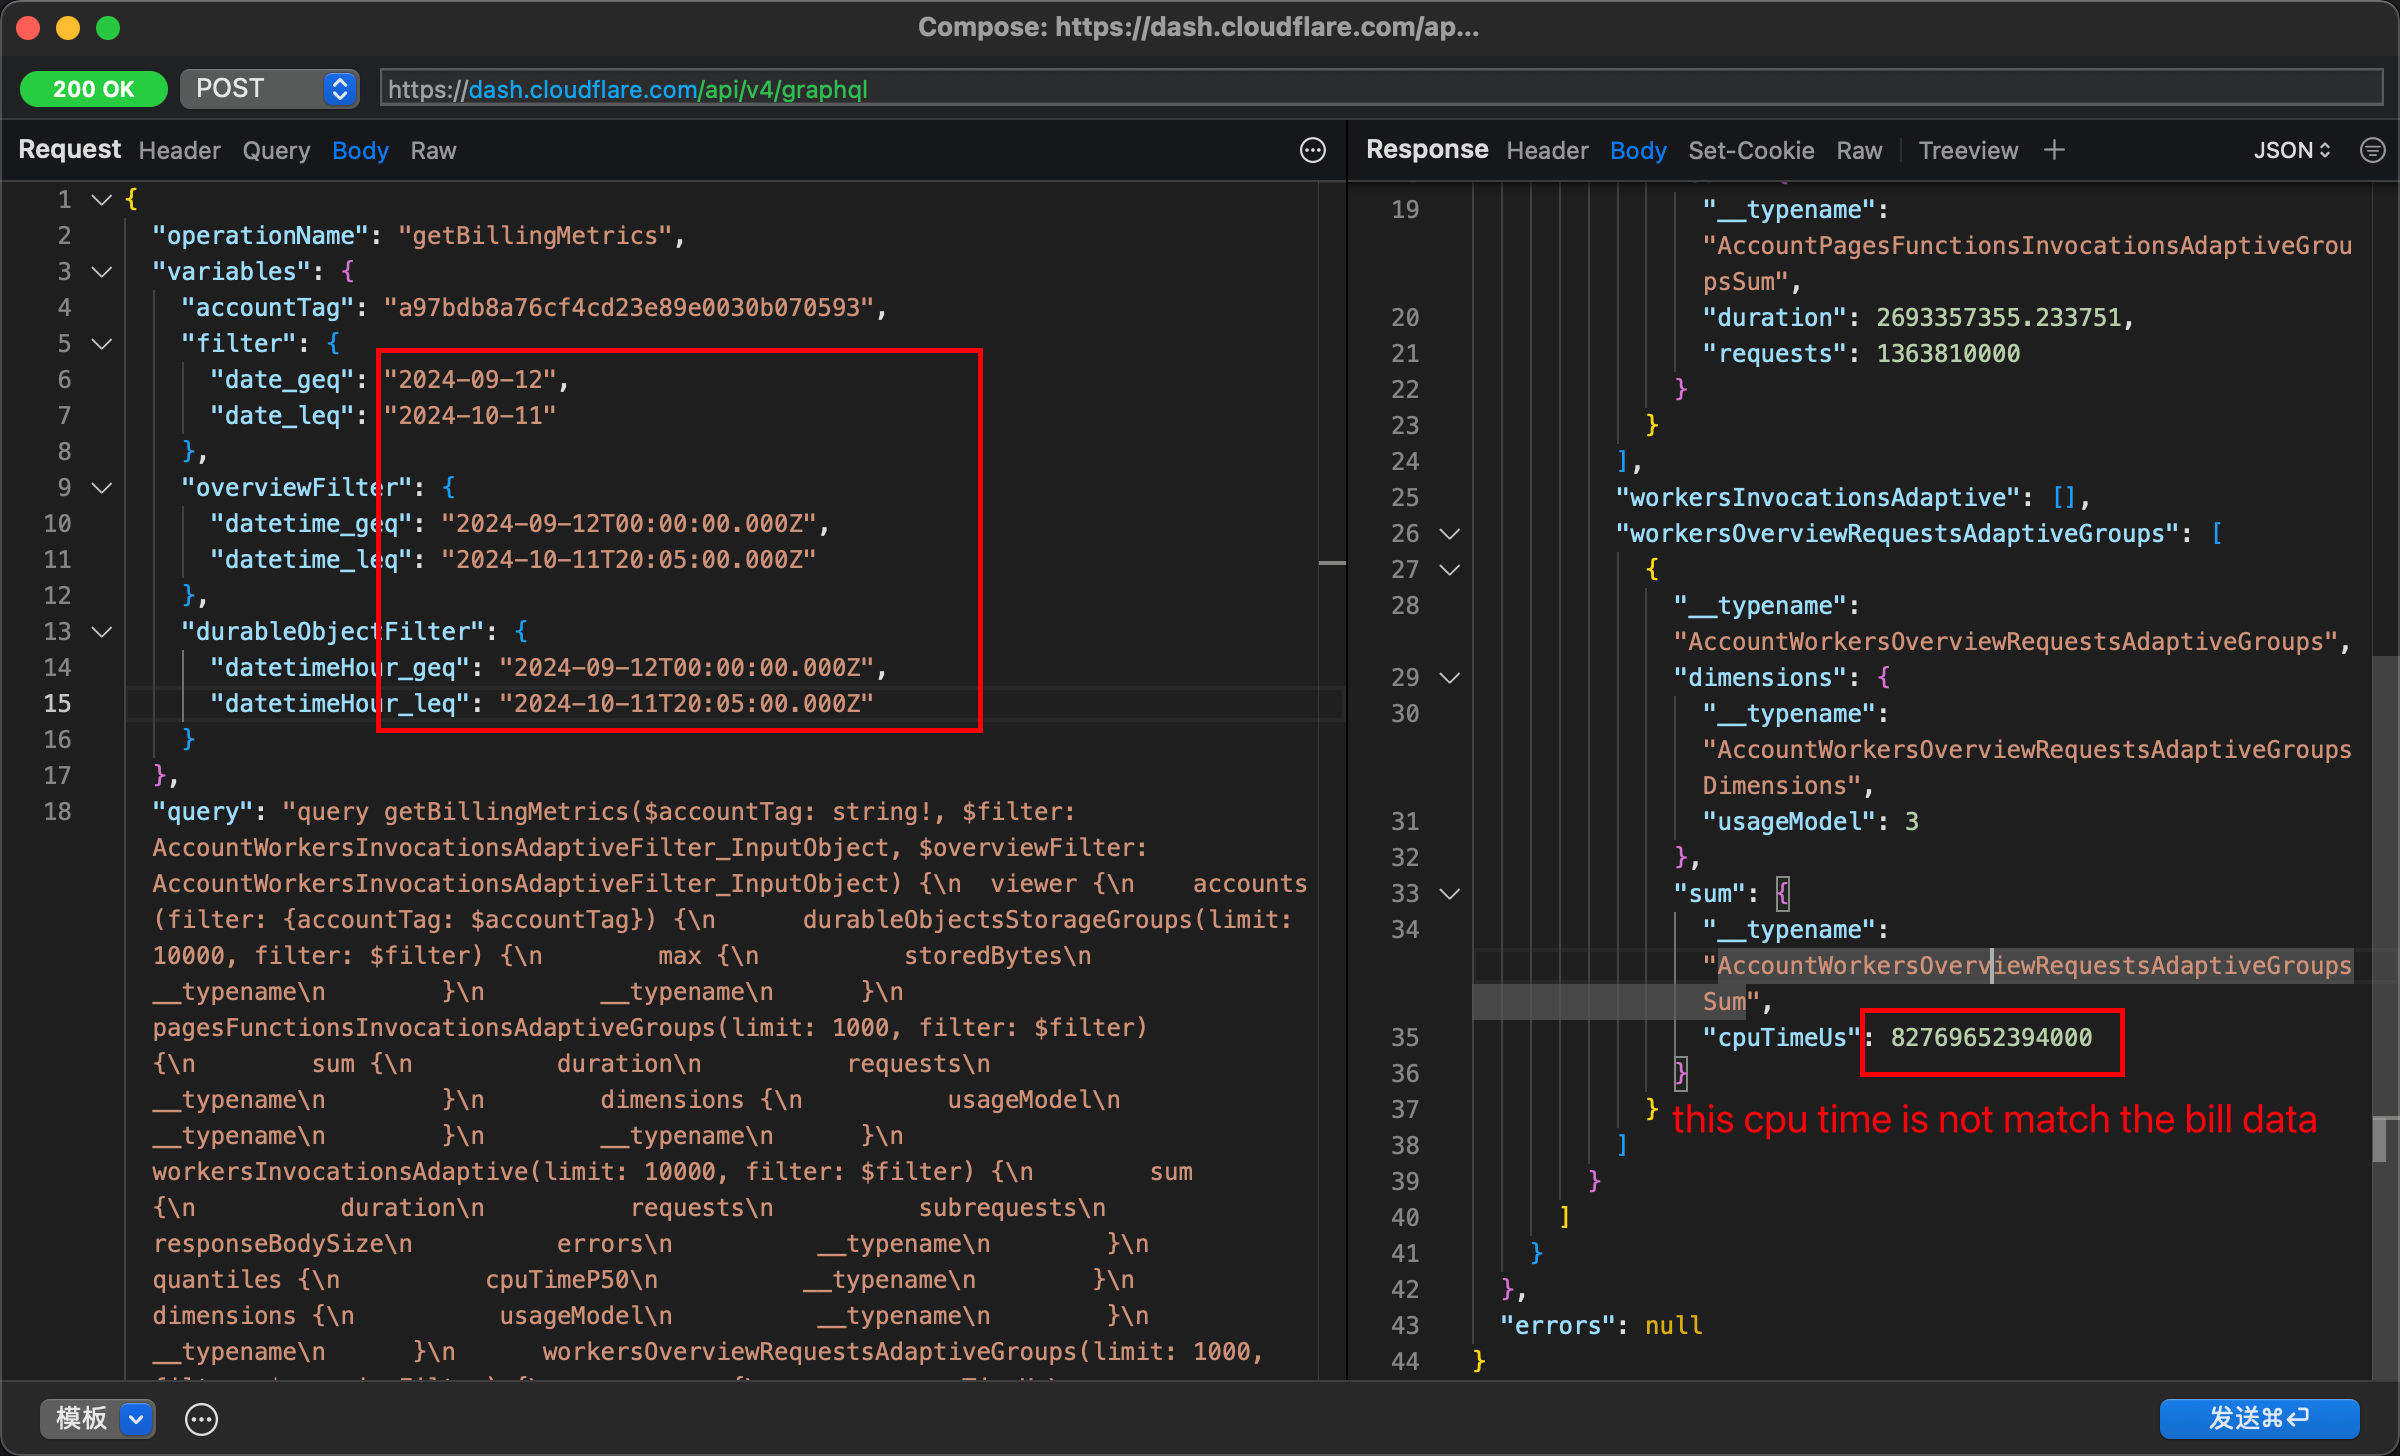The image size is (2400, 1456).
Task: Collapse the "durableObjectFilter" block on line 13
Action: tap(101, 631)
